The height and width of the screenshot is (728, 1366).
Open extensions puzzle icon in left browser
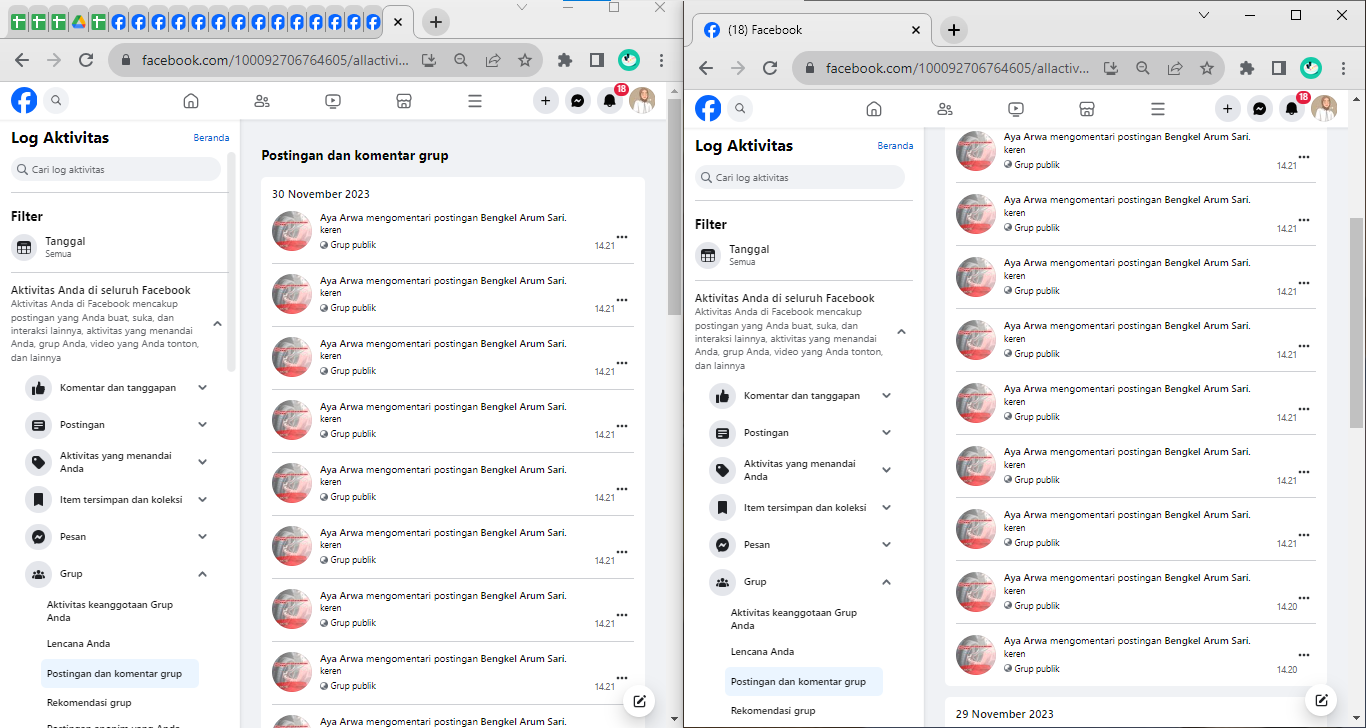pos(564,60)
